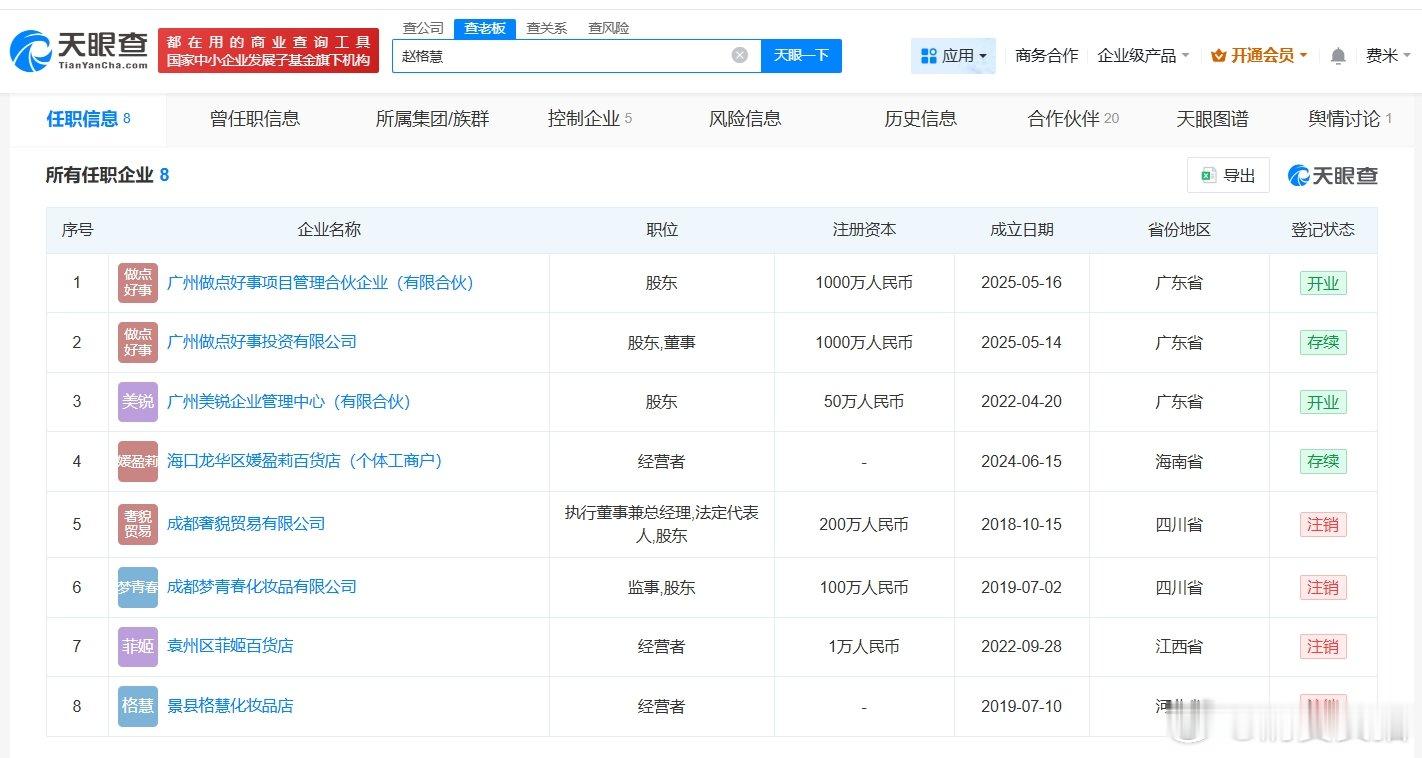
Task: Click the 存续 status tag for 广州做点好事投资有限公司
Action: pyautogui.click(x=1323, y=342)
